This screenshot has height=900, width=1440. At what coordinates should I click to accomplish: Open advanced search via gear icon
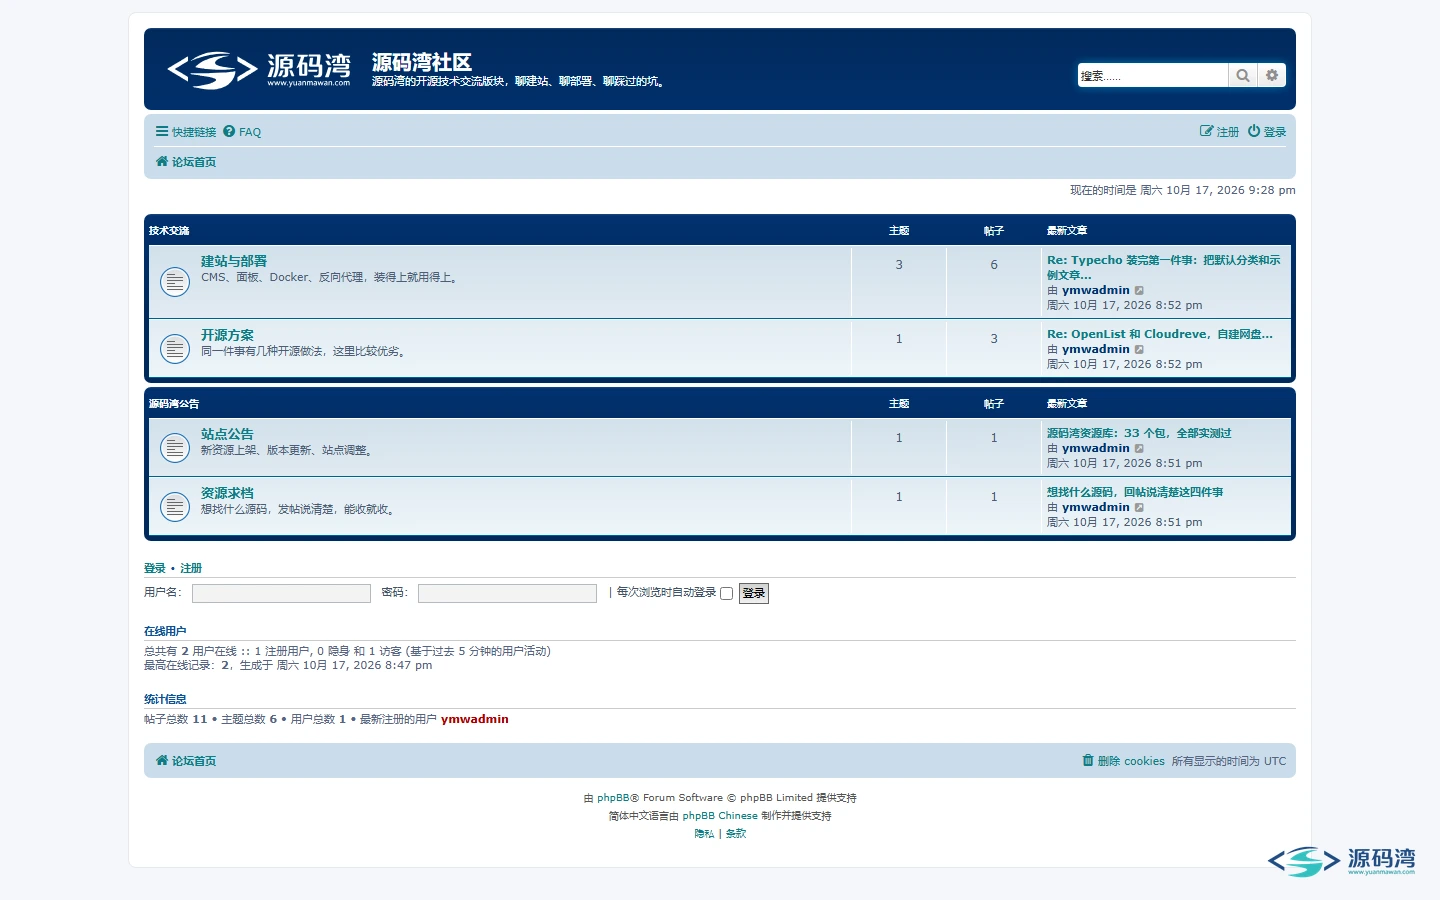point(1272,75)
